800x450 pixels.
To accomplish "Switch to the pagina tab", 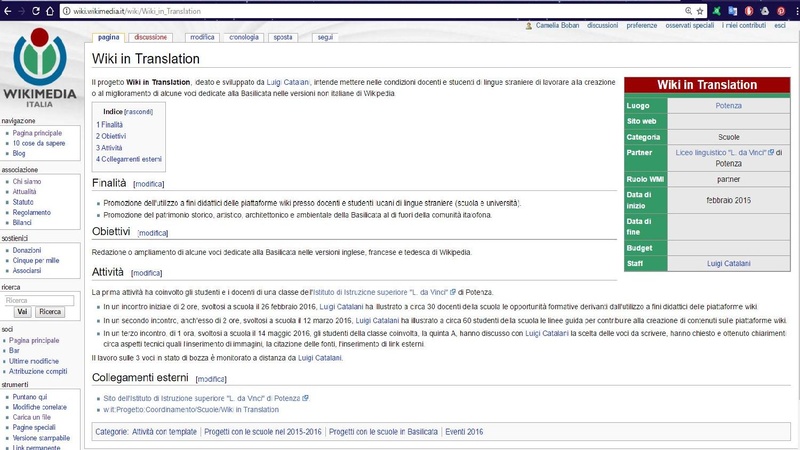I will pos(108,37).
